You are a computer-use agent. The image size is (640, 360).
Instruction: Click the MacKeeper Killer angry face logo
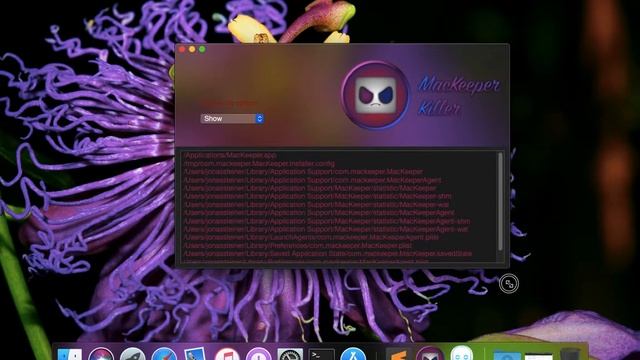[376, 95]
